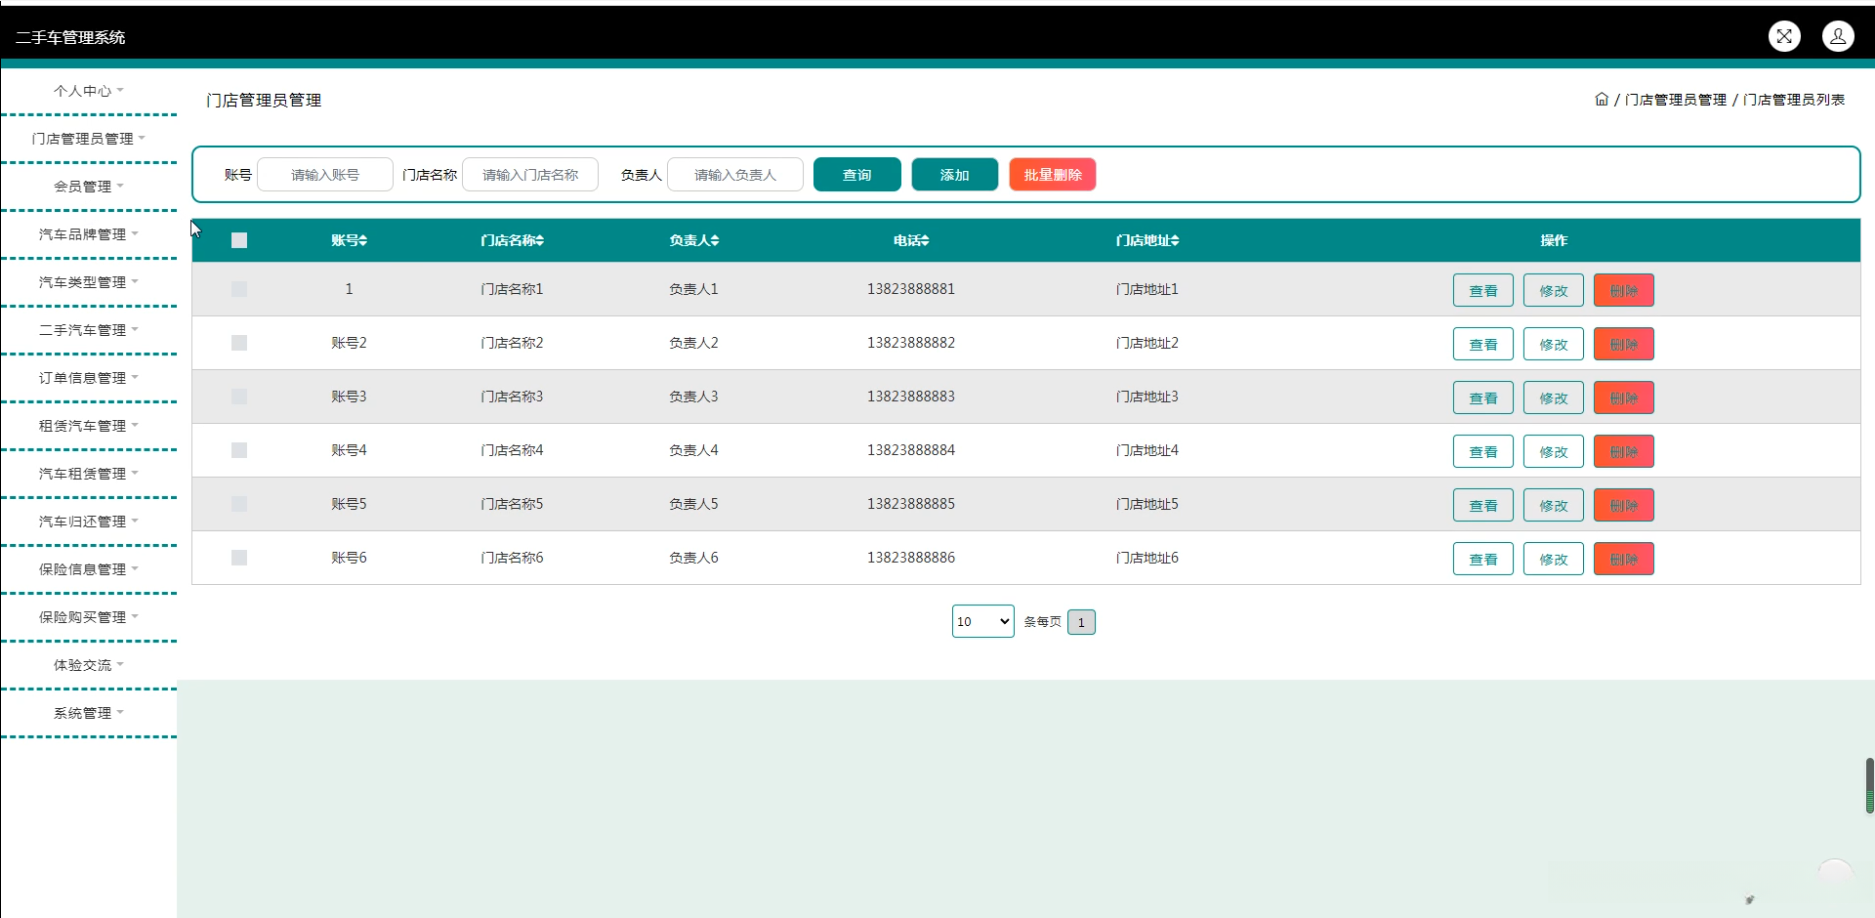Image resolution: width=1875 pixels, height=918 pixels.
Task: Click the home icon in breadcrumb
Action: click(1601, 99)
